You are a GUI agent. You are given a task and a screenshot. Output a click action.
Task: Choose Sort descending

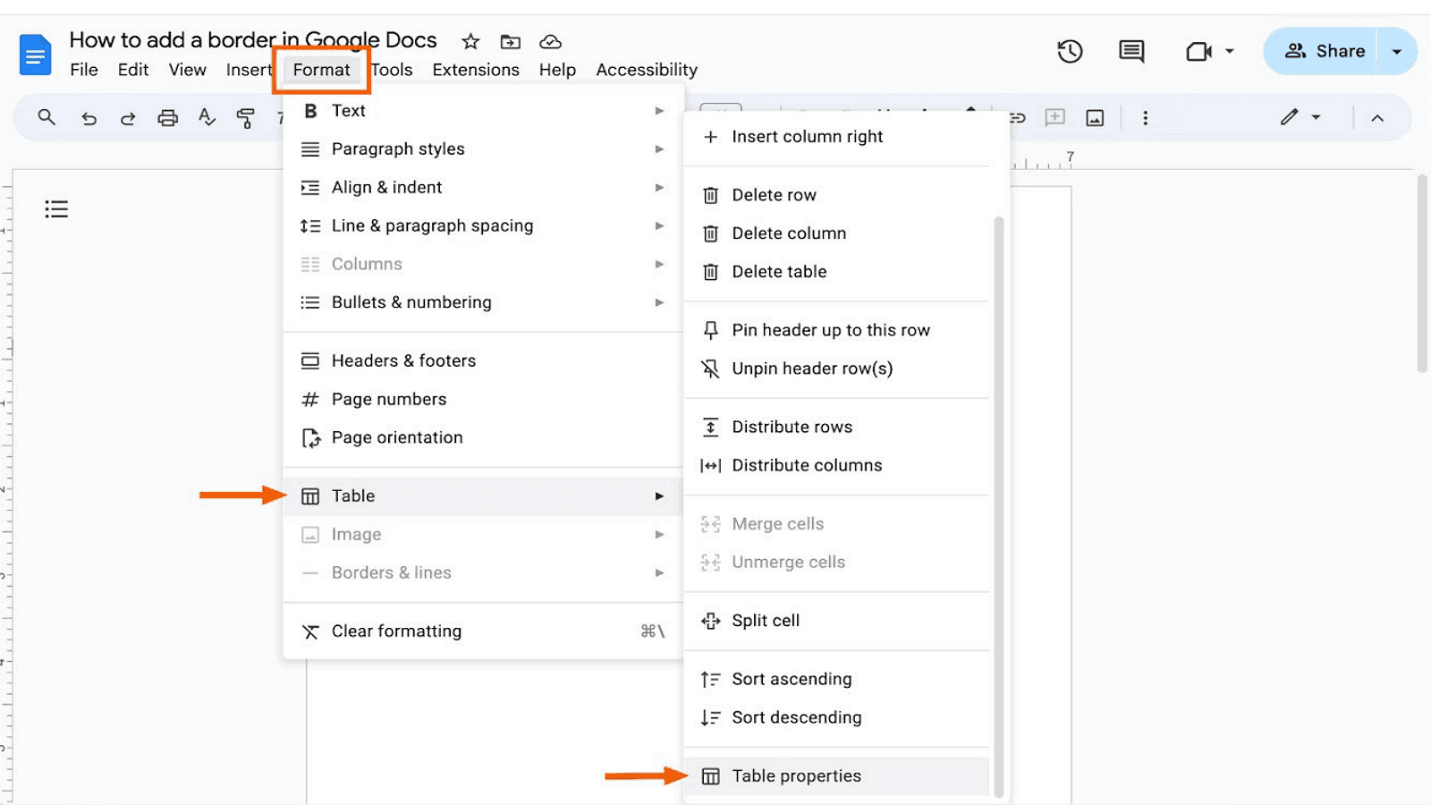[837, 717]
